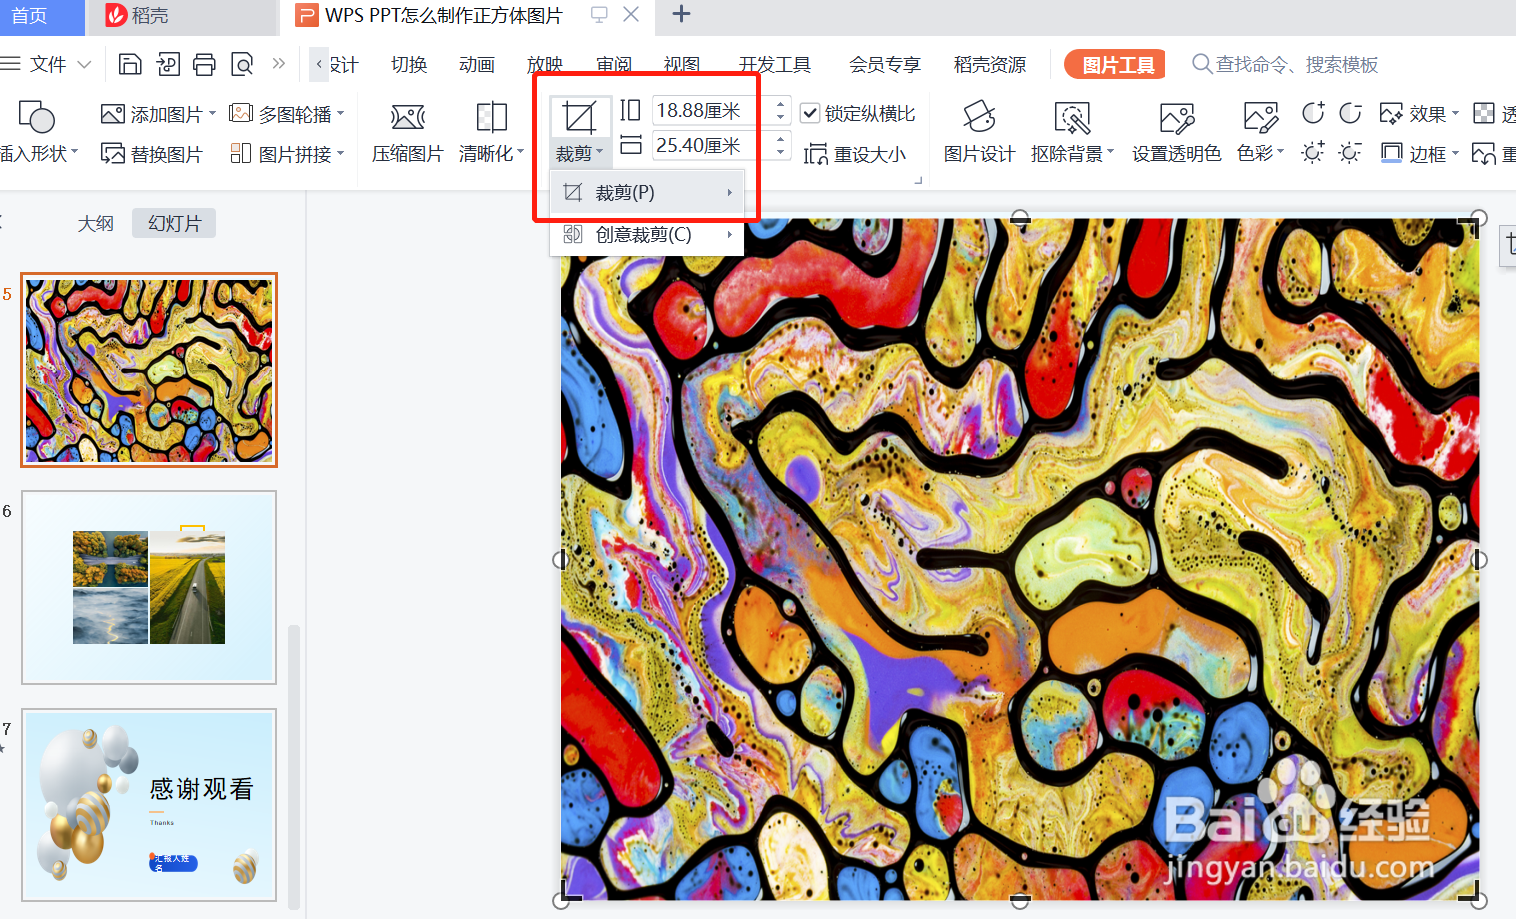Viewport: 1516px width, 919px height.
Task: Click 添加图片 button
Action: pos(152,114)
